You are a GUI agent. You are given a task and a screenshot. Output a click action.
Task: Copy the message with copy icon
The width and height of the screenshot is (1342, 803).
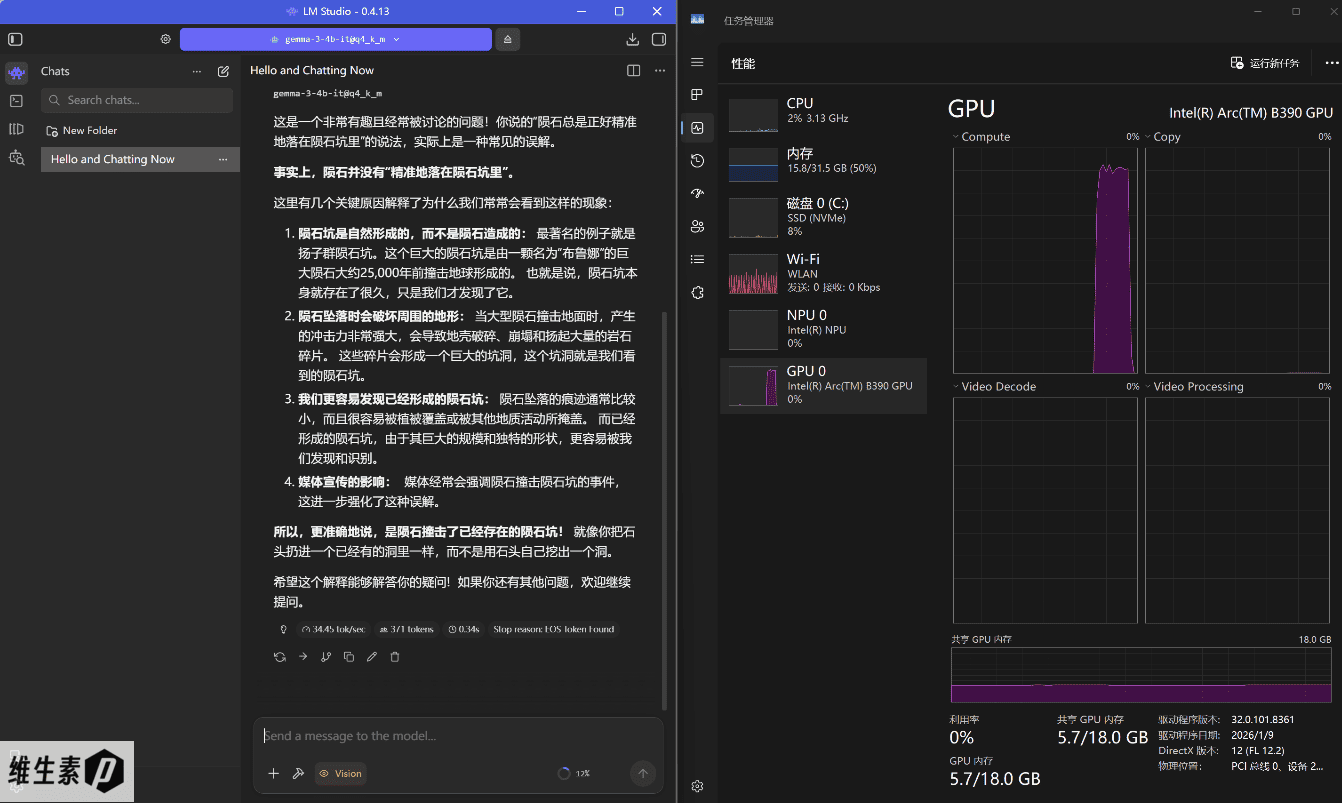point(349,657)
